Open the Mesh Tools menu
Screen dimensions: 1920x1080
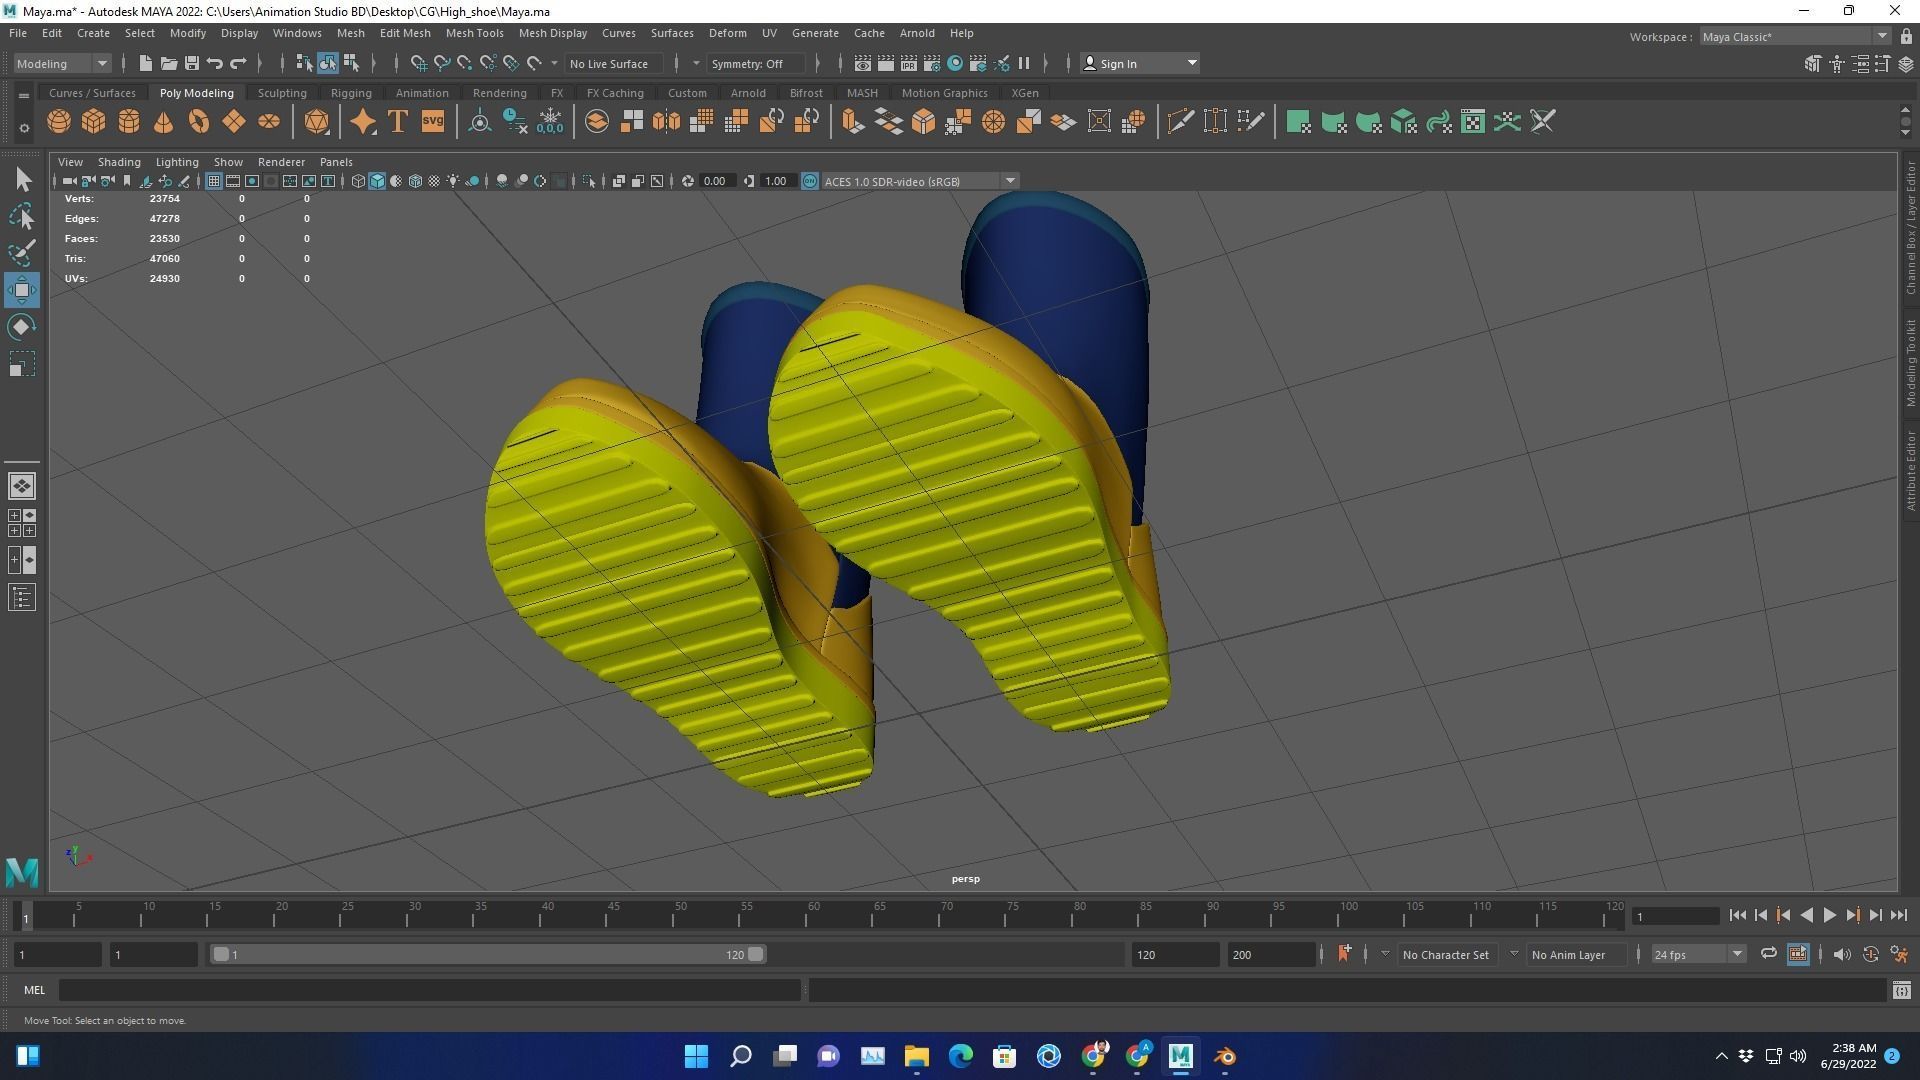pos(474,33)
